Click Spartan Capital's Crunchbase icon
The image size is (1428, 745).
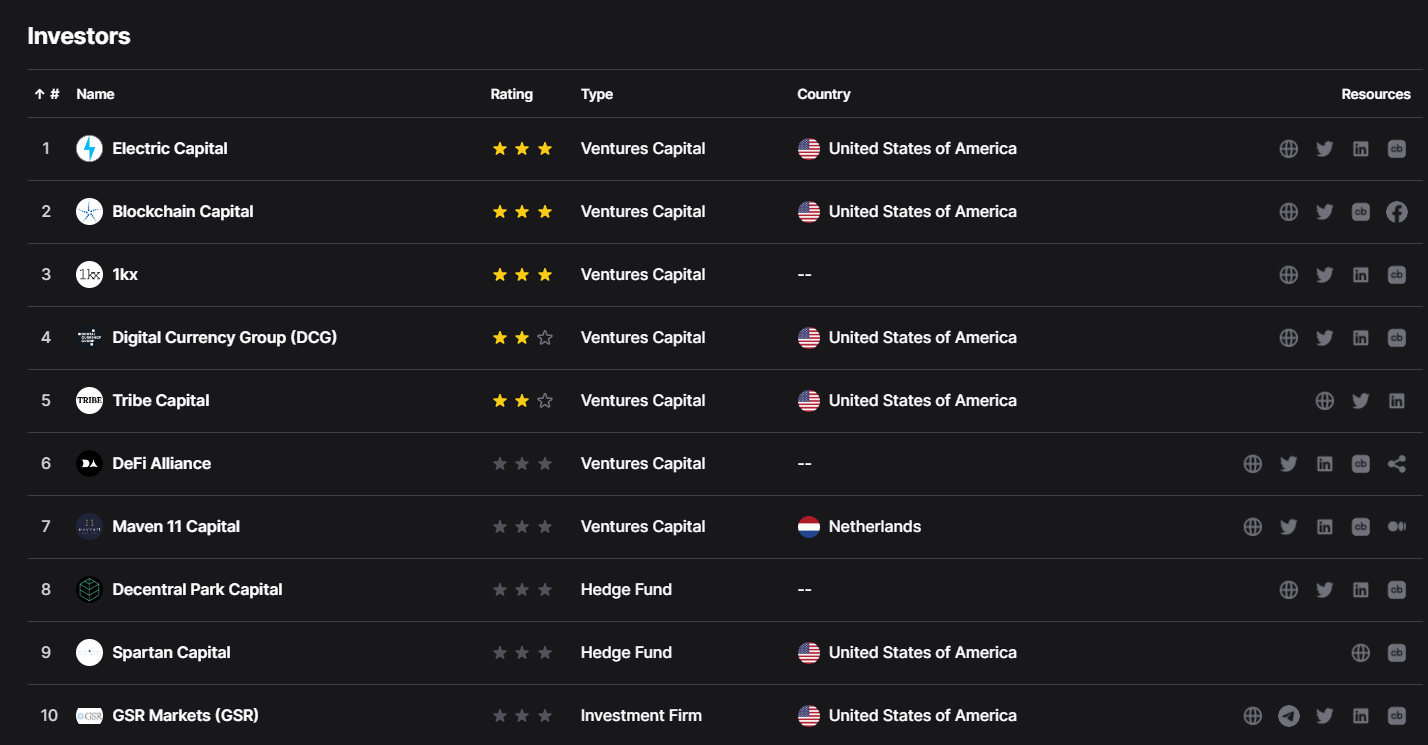click(1397, 653)
